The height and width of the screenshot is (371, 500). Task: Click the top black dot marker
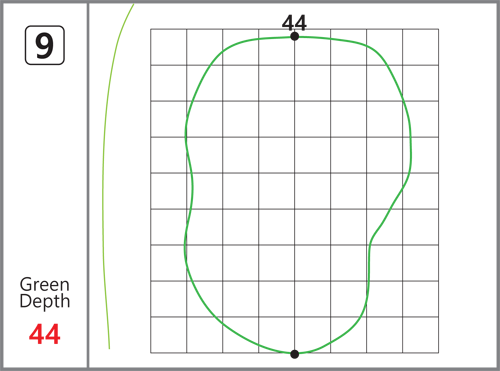pos(294,36)
